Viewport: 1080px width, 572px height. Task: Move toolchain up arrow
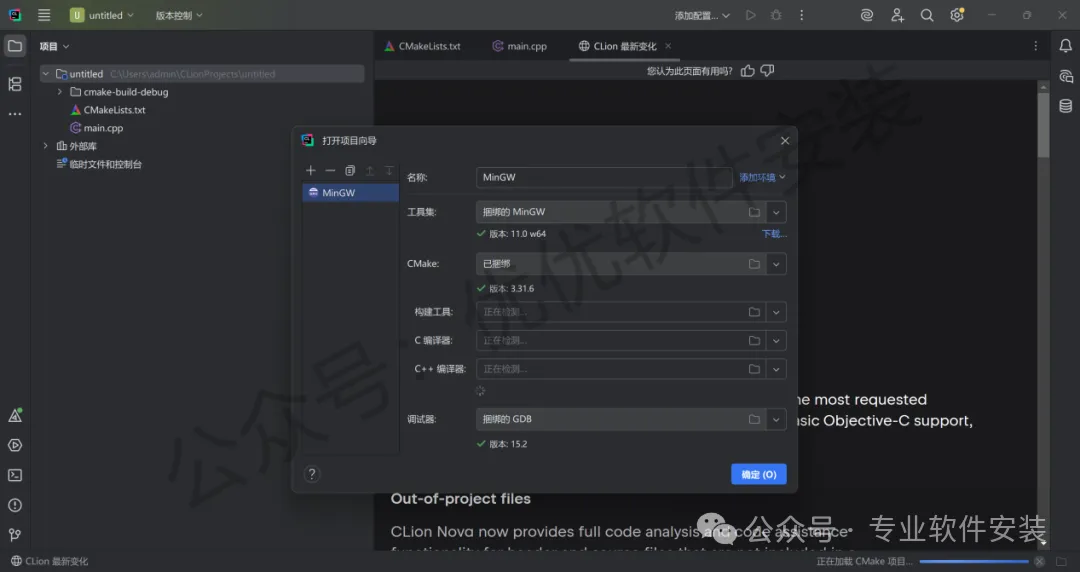[x=370, y=170]
